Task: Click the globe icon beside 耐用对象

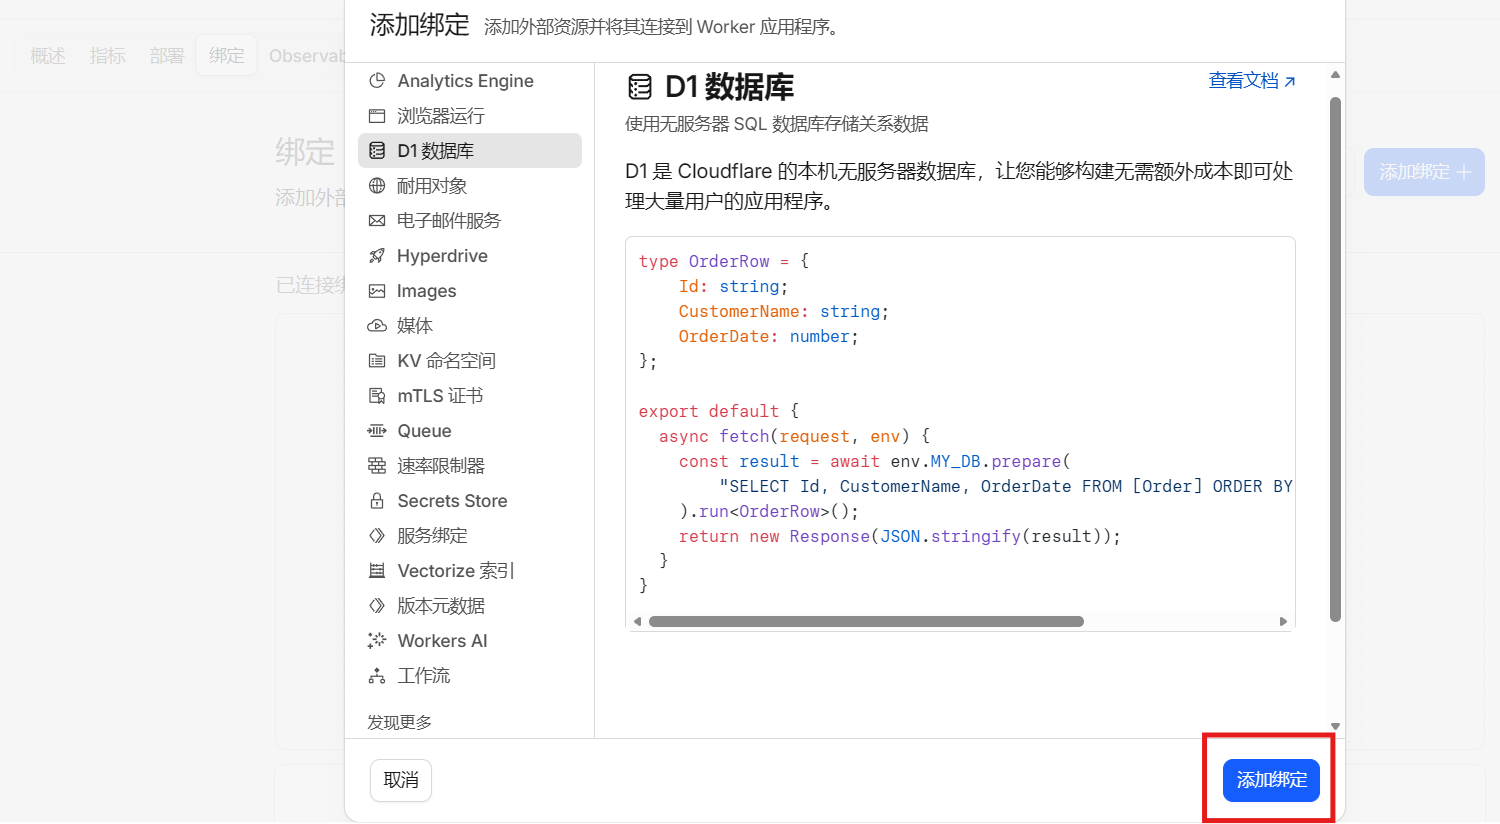Action: point(377,186)
